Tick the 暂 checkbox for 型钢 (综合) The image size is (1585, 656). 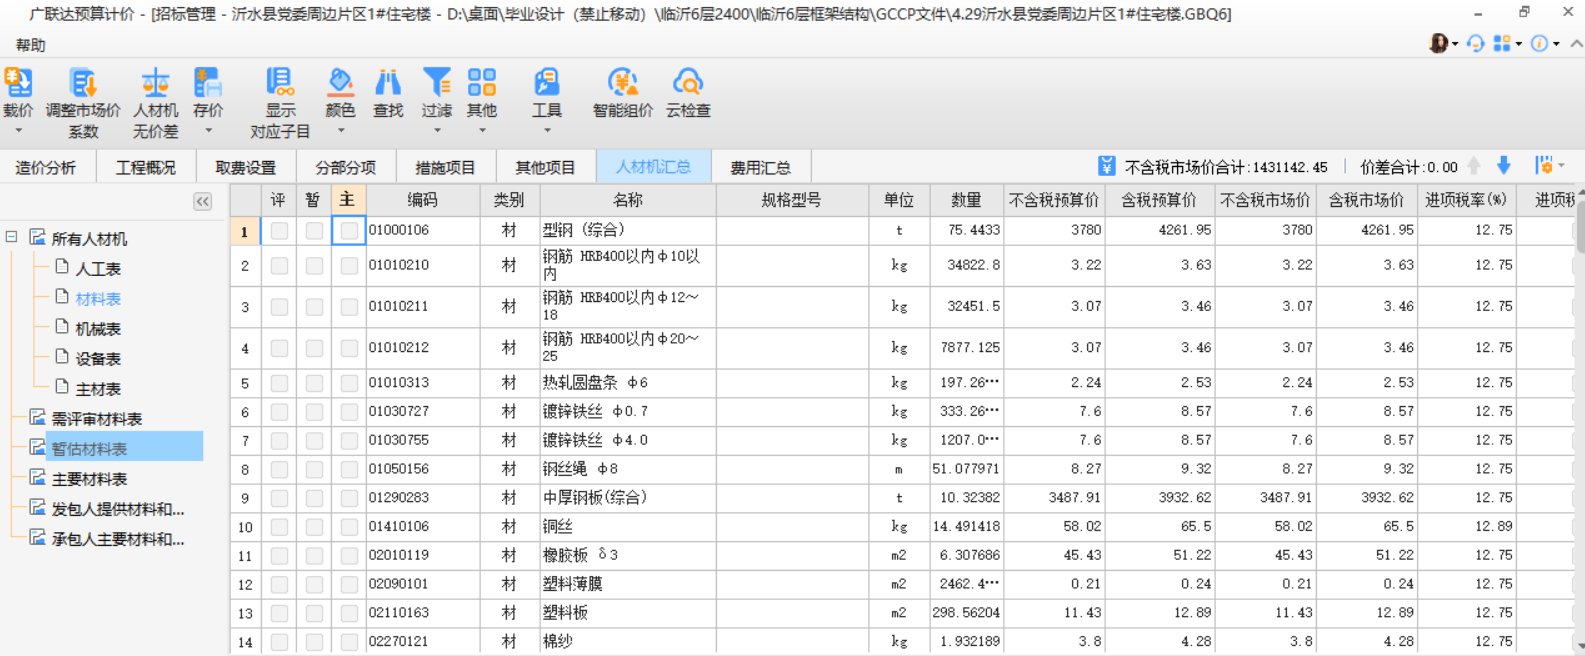314,231
